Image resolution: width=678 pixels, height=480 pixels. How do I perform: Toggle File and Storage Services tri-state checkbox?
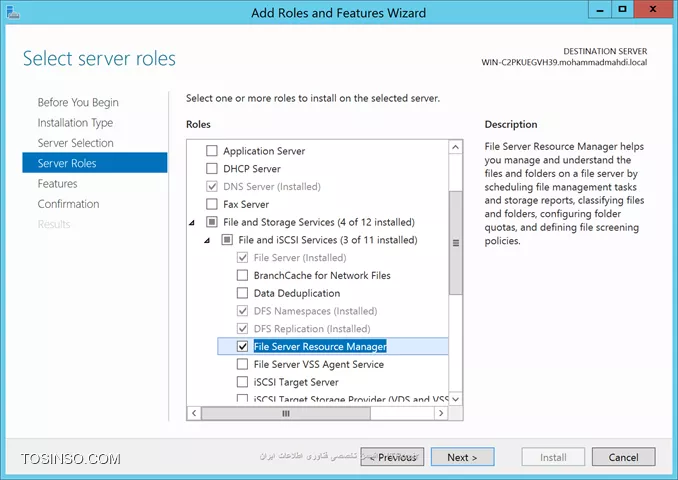pos(212,222)
